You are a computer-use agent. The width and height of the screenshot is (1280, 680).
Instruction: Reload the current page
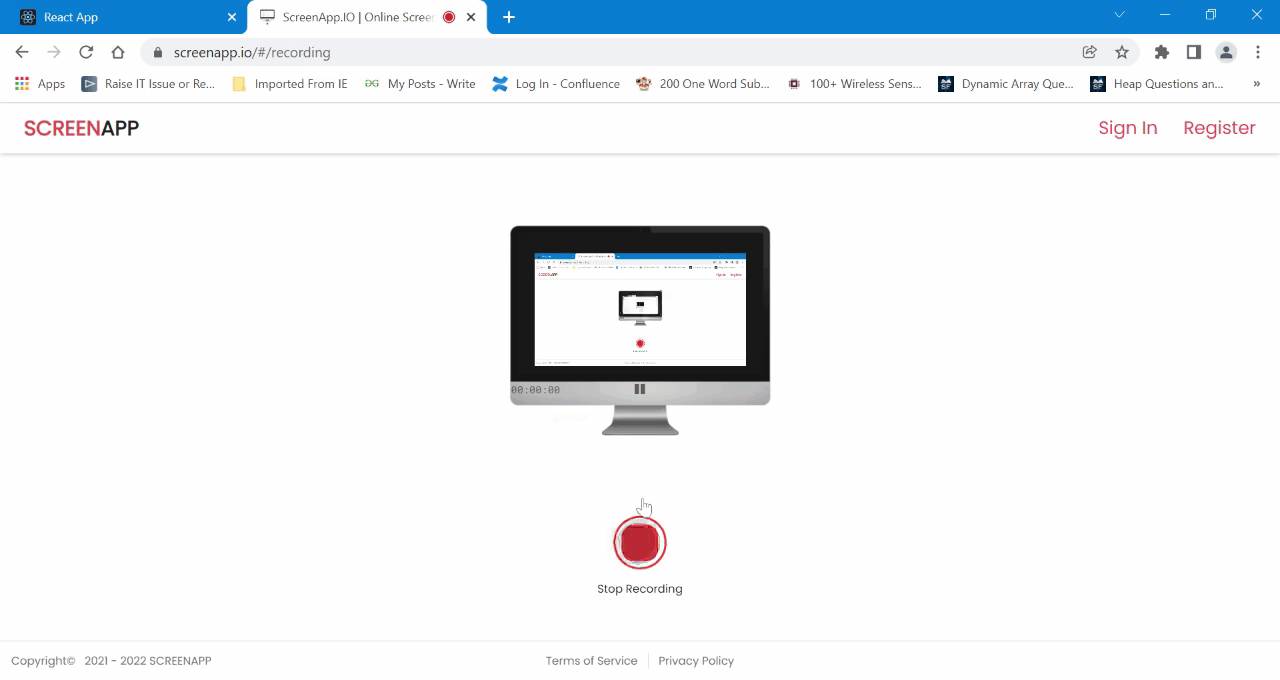86,52
